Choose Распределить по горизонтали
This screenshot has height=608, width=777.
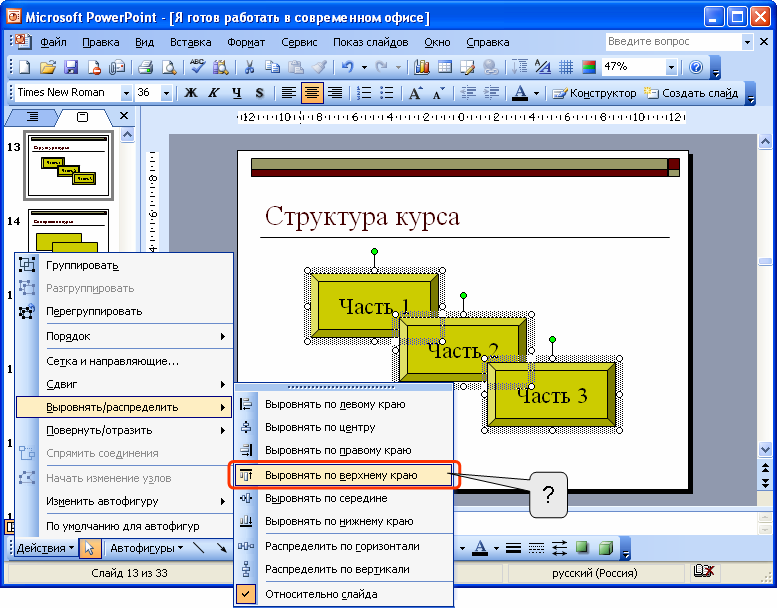pos(344,546)
